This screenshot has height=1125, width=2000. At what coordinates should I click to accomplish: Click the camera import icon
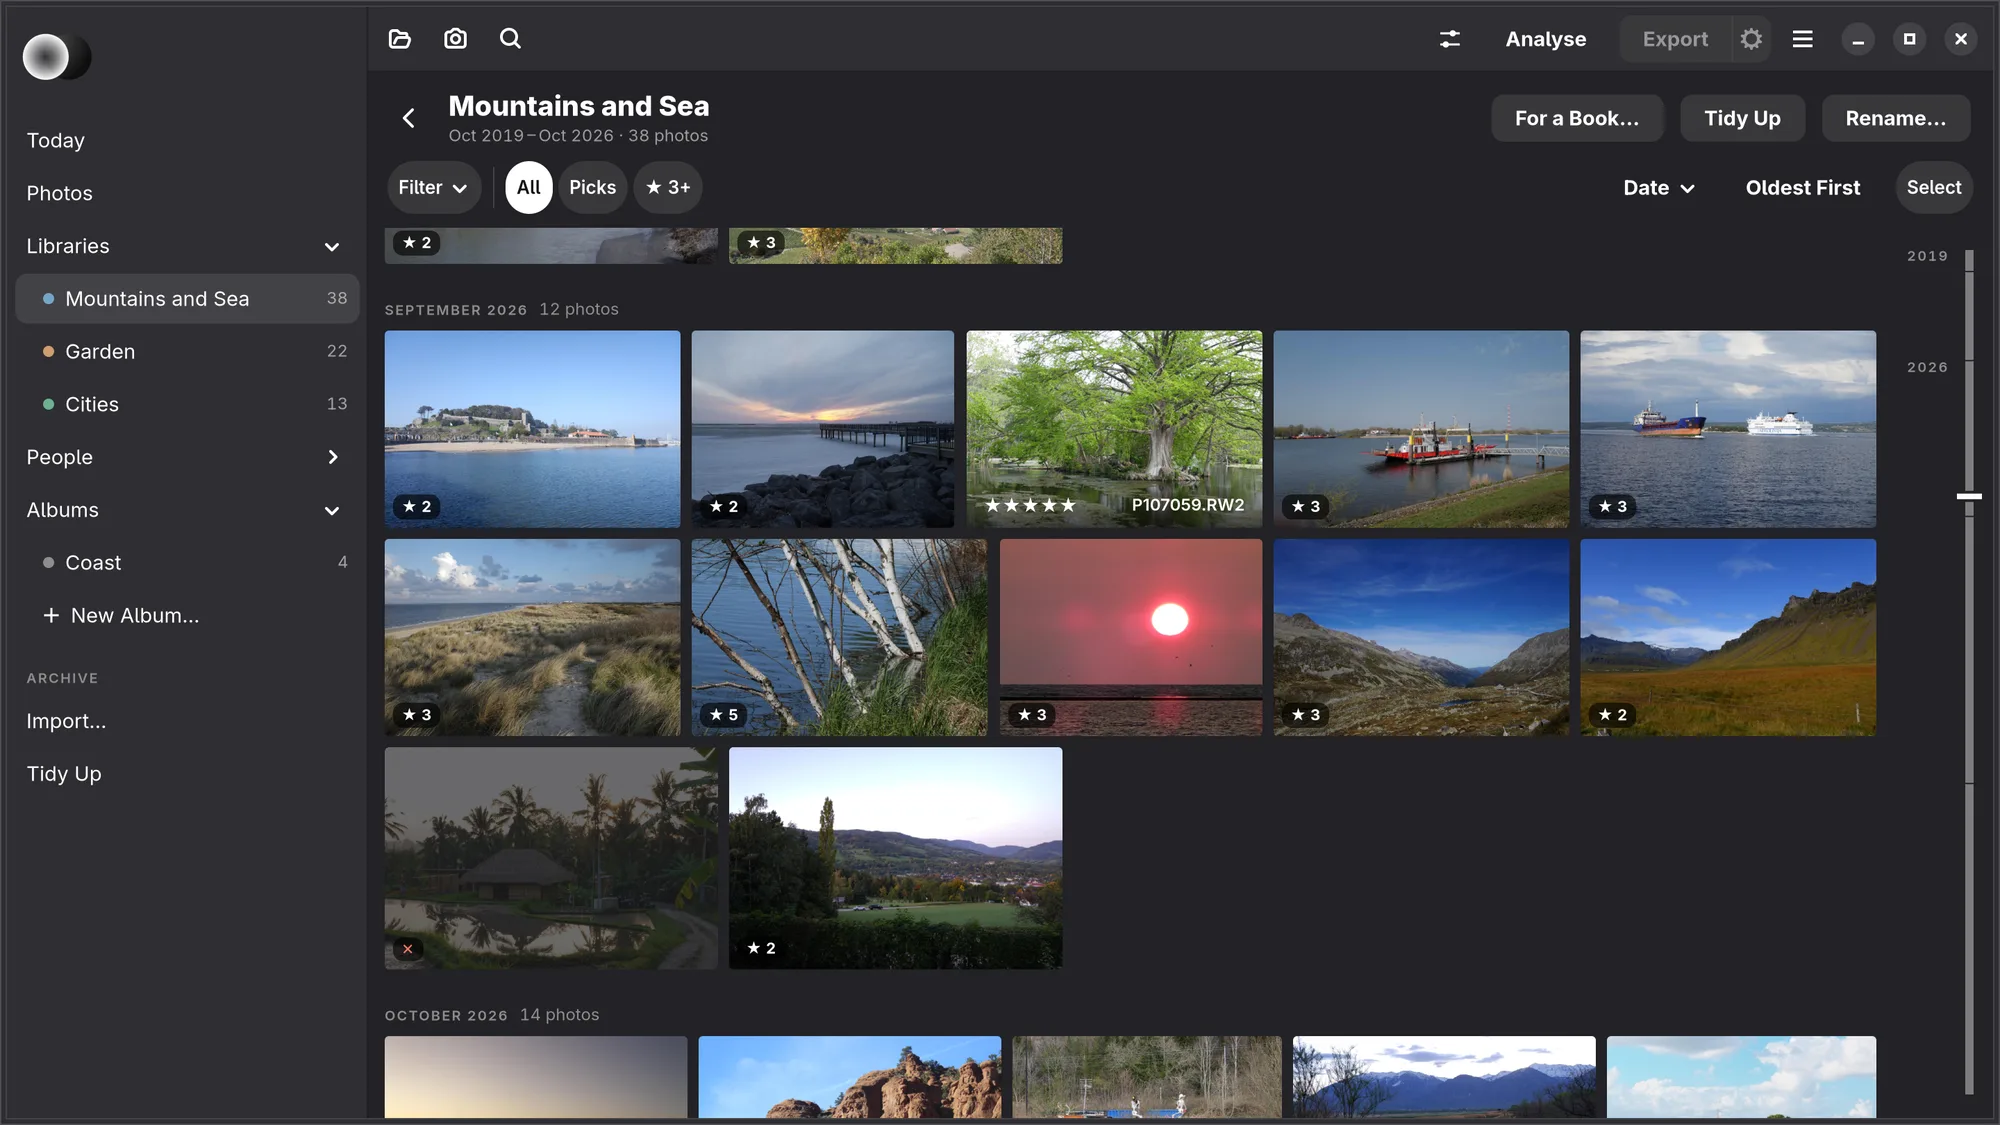tap(455, 39)
